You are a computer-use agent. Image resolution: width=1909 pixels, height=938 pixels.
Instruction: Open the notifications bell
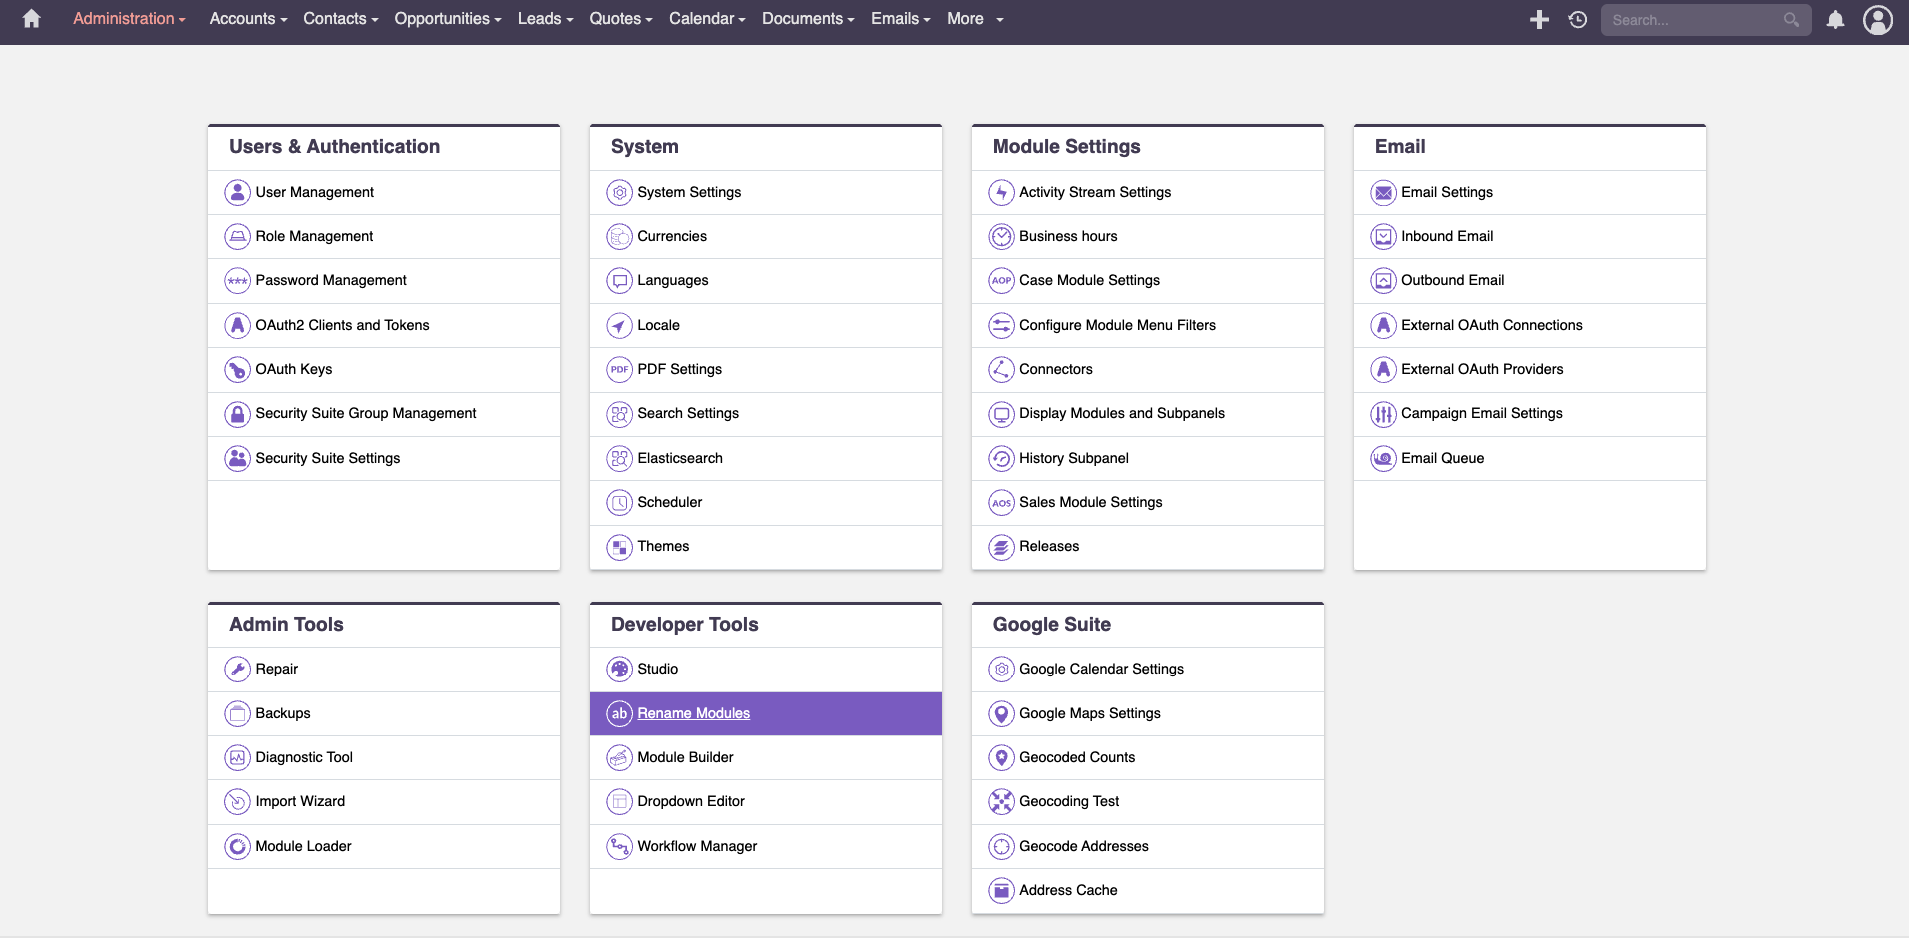pos(1835,19)
